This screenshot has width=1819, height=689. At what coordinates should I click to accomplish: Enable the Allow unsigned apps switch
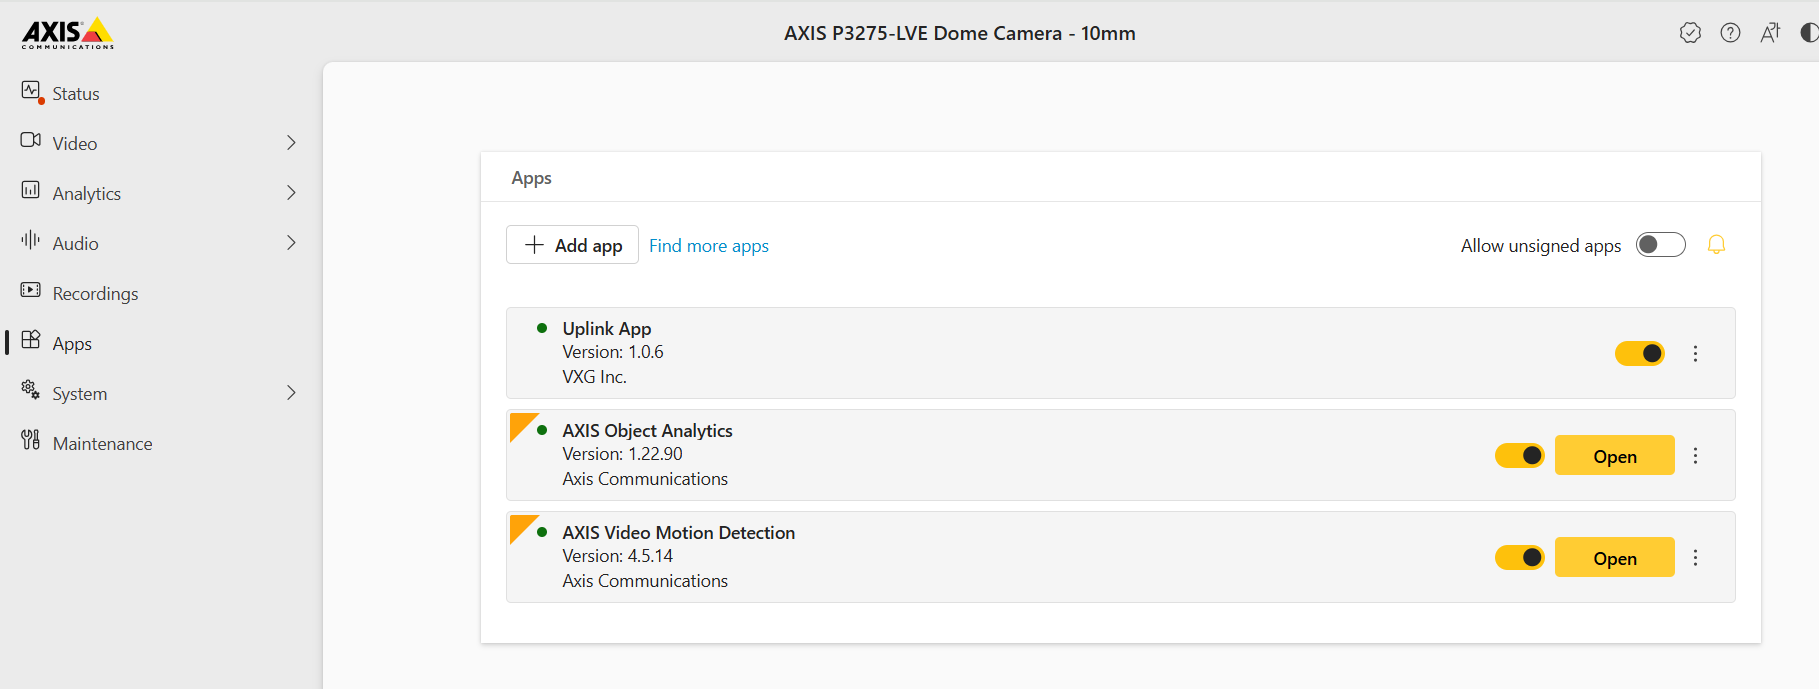pos(1660,245)
